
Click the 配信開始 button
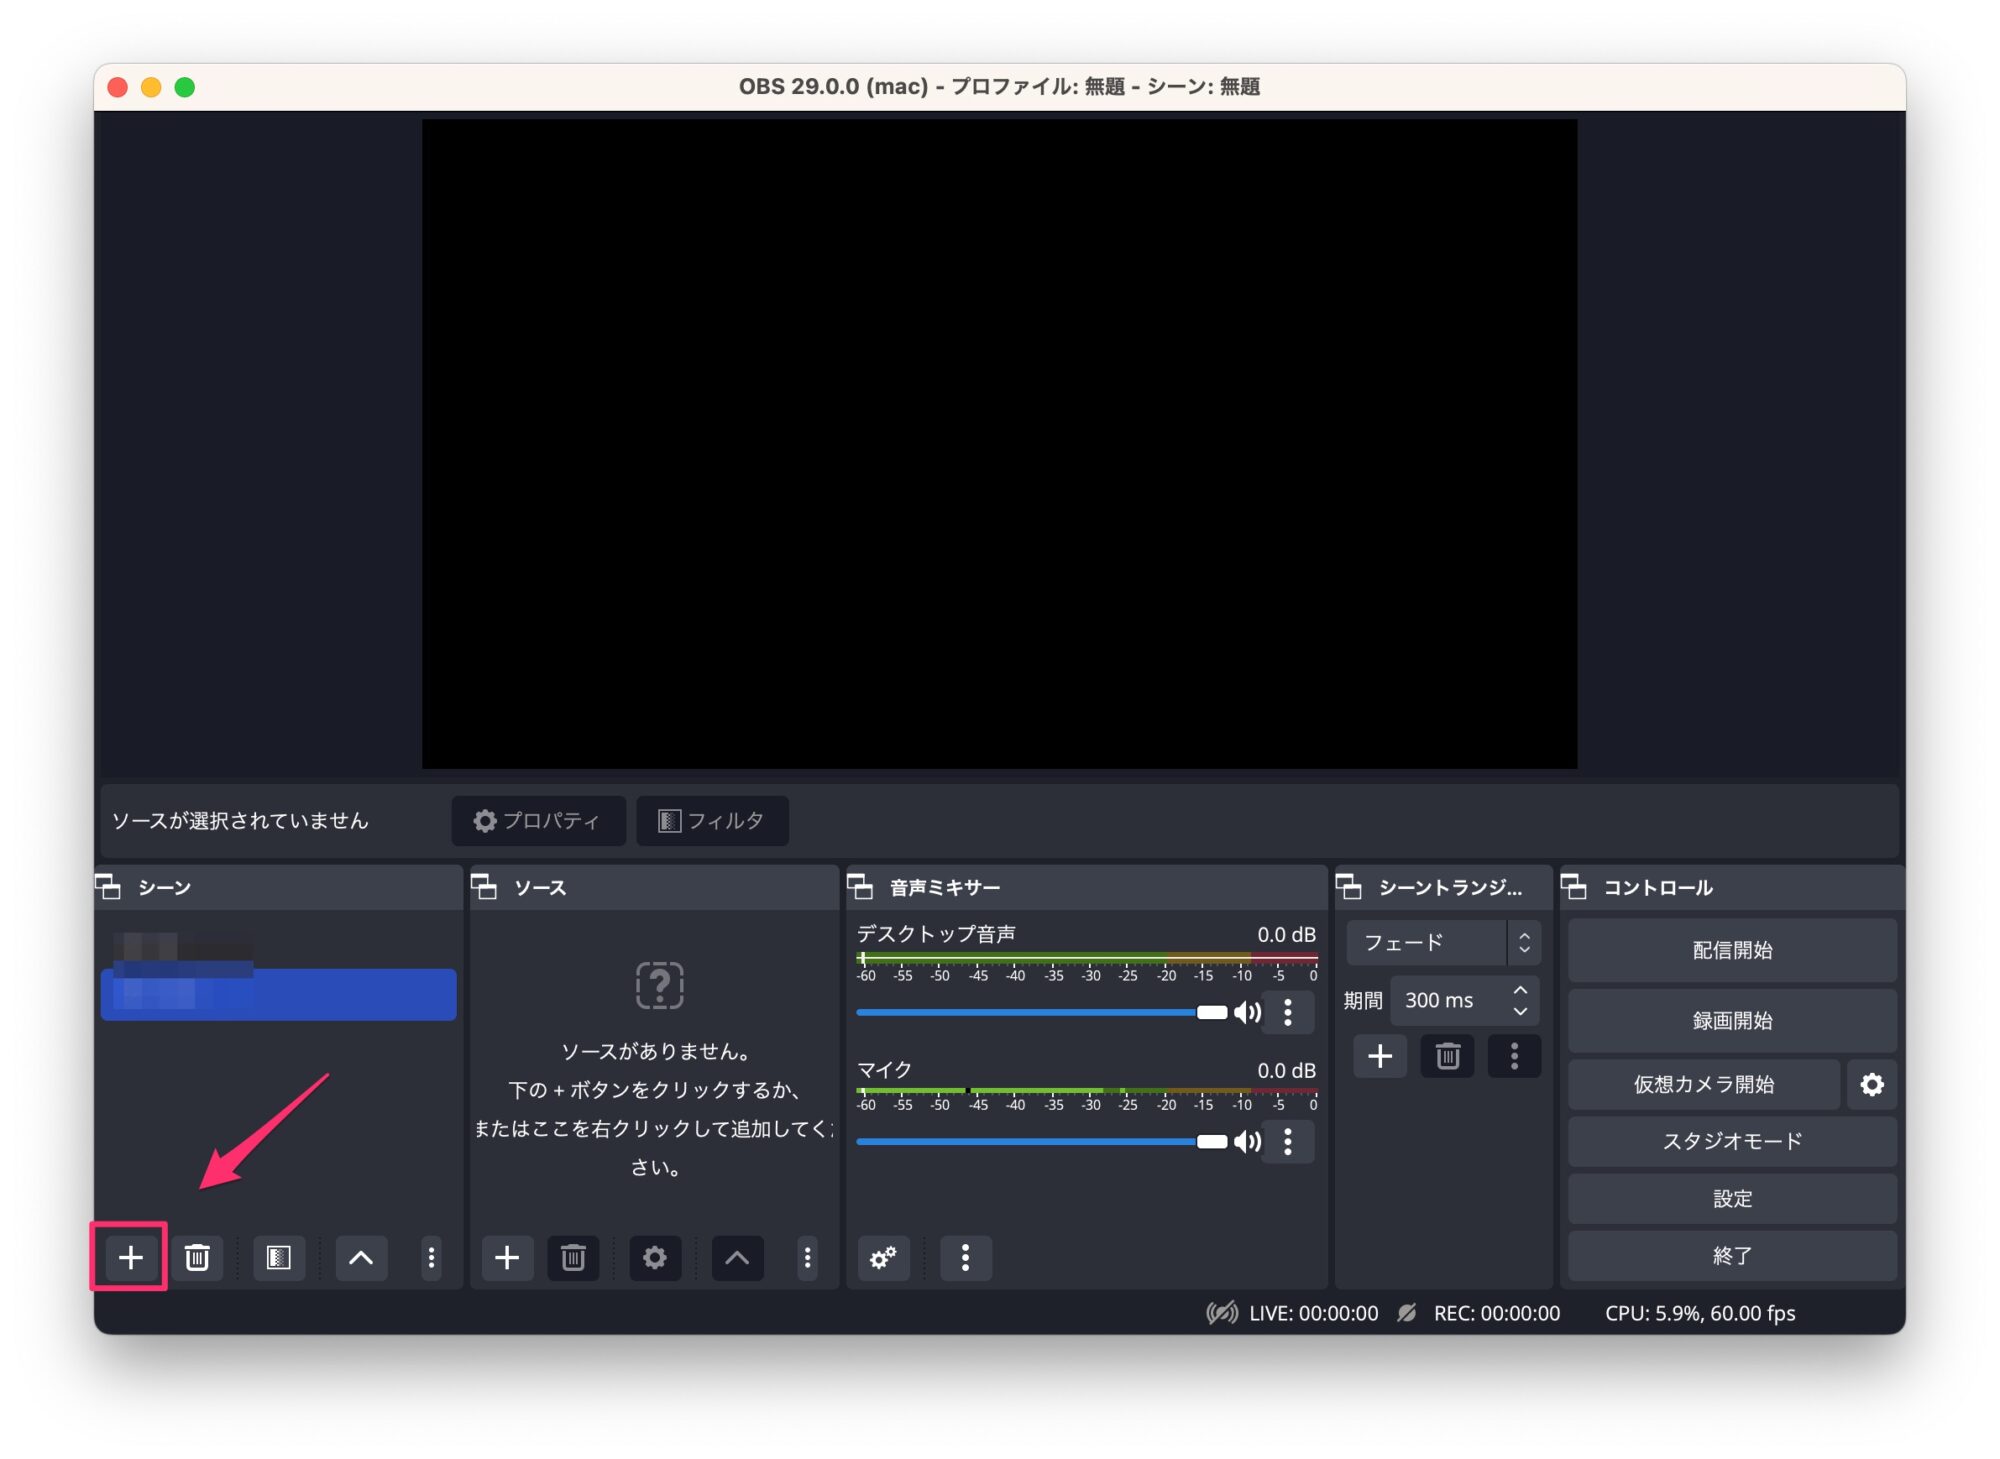[1731, 950]
